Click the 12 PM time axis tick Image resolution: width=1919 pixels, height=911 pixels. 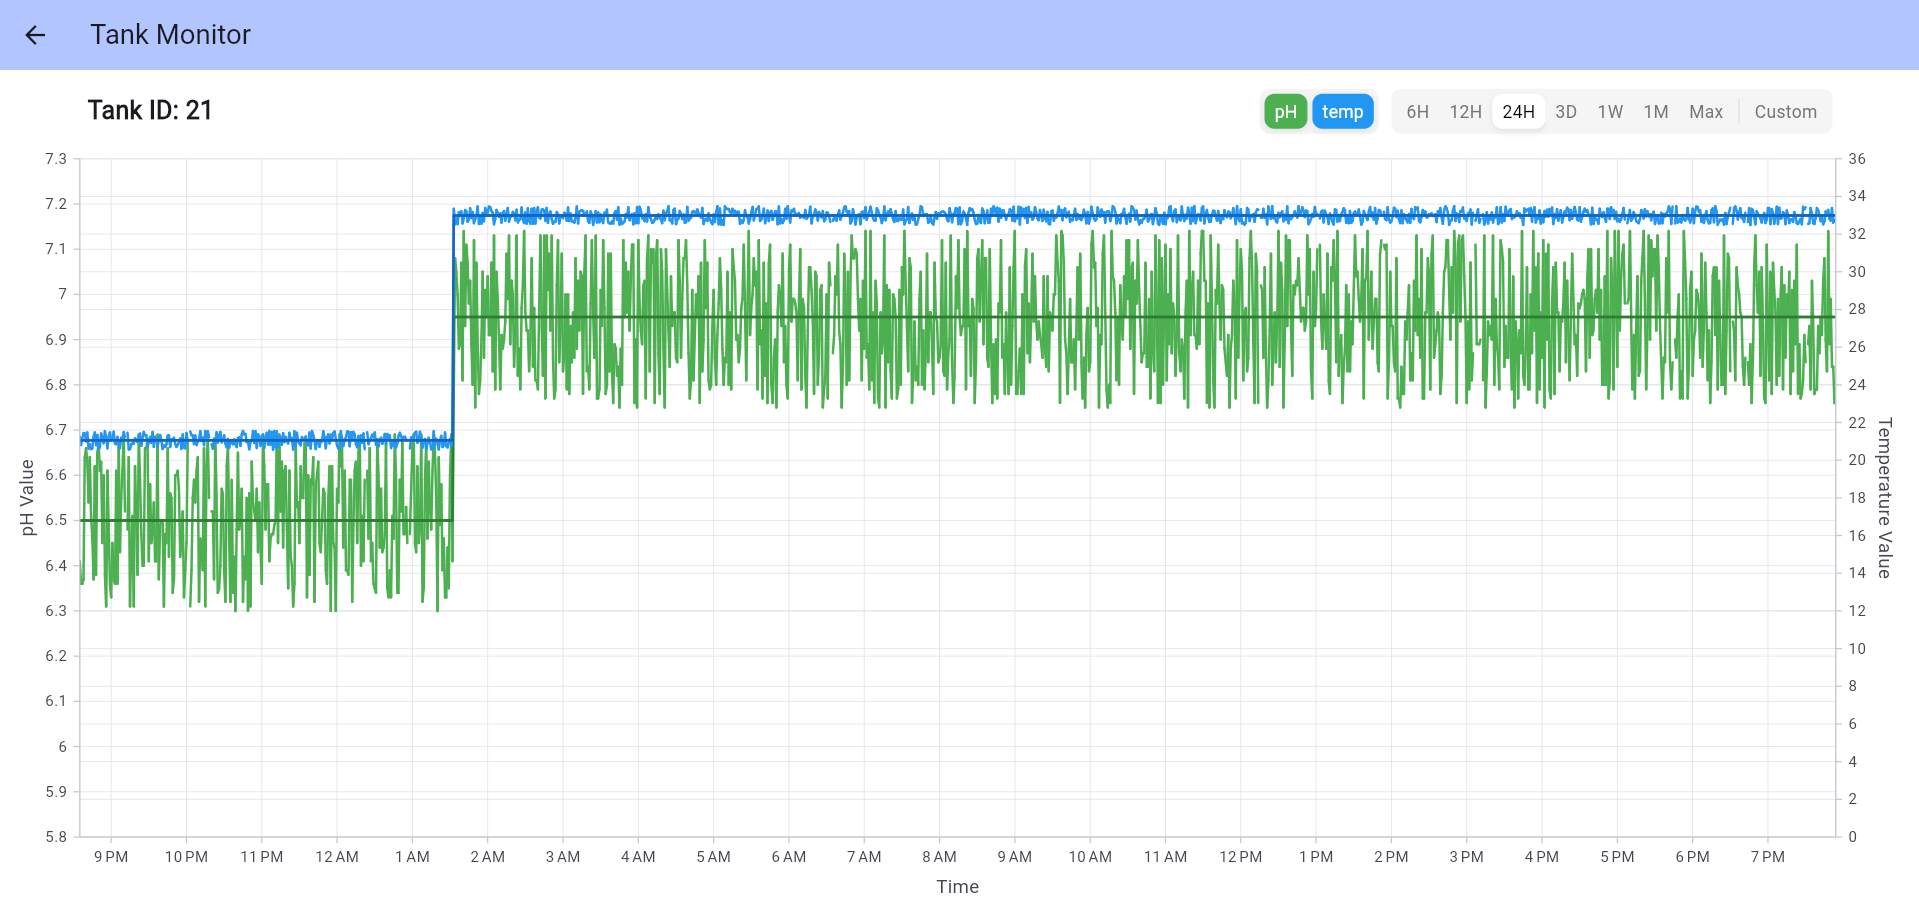(1240, 857)
